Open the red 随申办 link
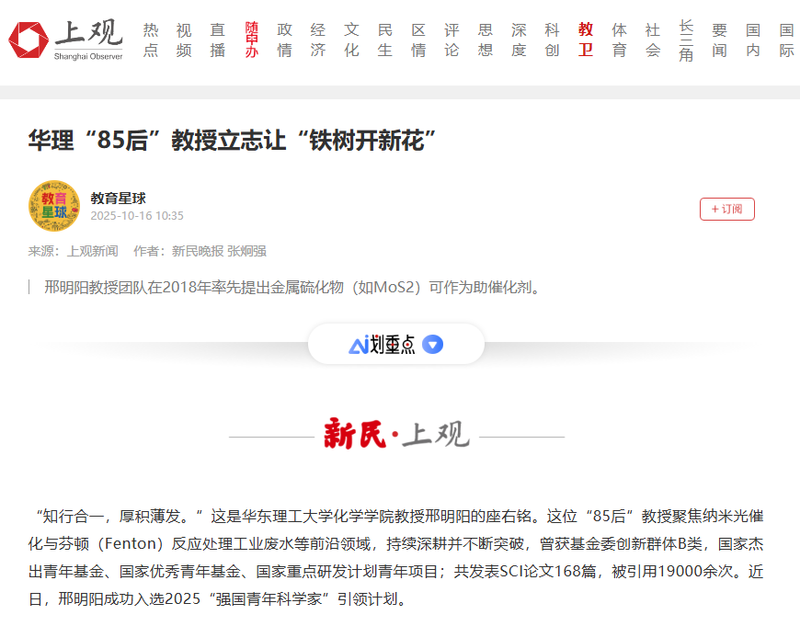This screenshot has width=800, height=626. pos(251,39)
